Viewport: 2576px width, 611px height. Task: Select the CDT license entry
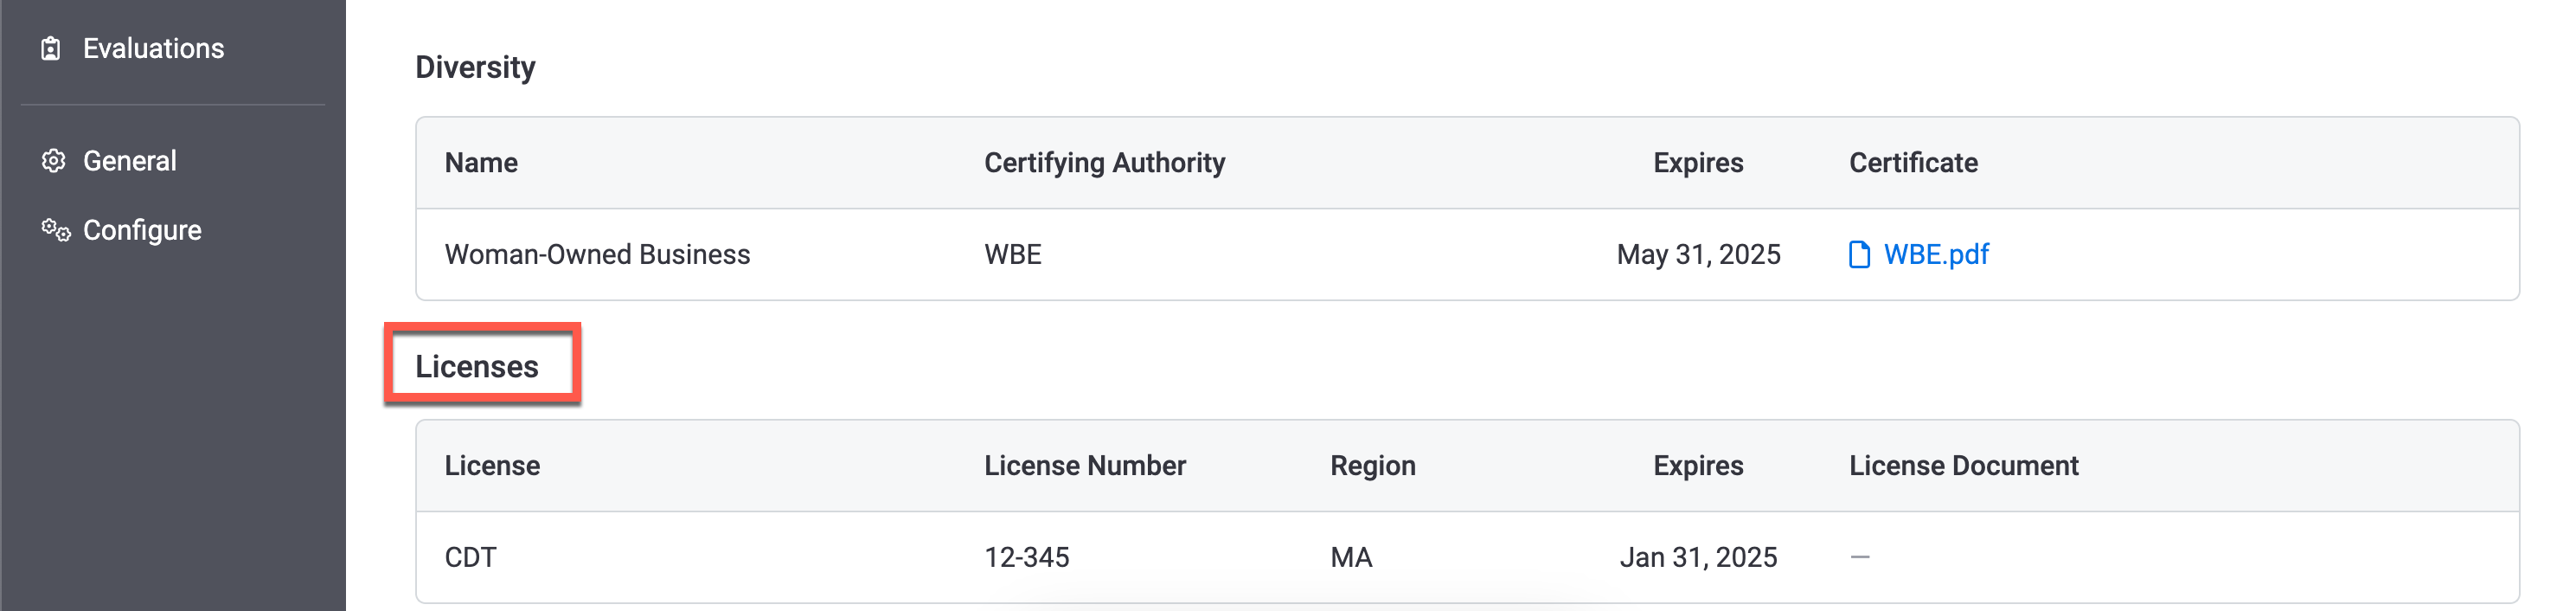pos(470,558)
